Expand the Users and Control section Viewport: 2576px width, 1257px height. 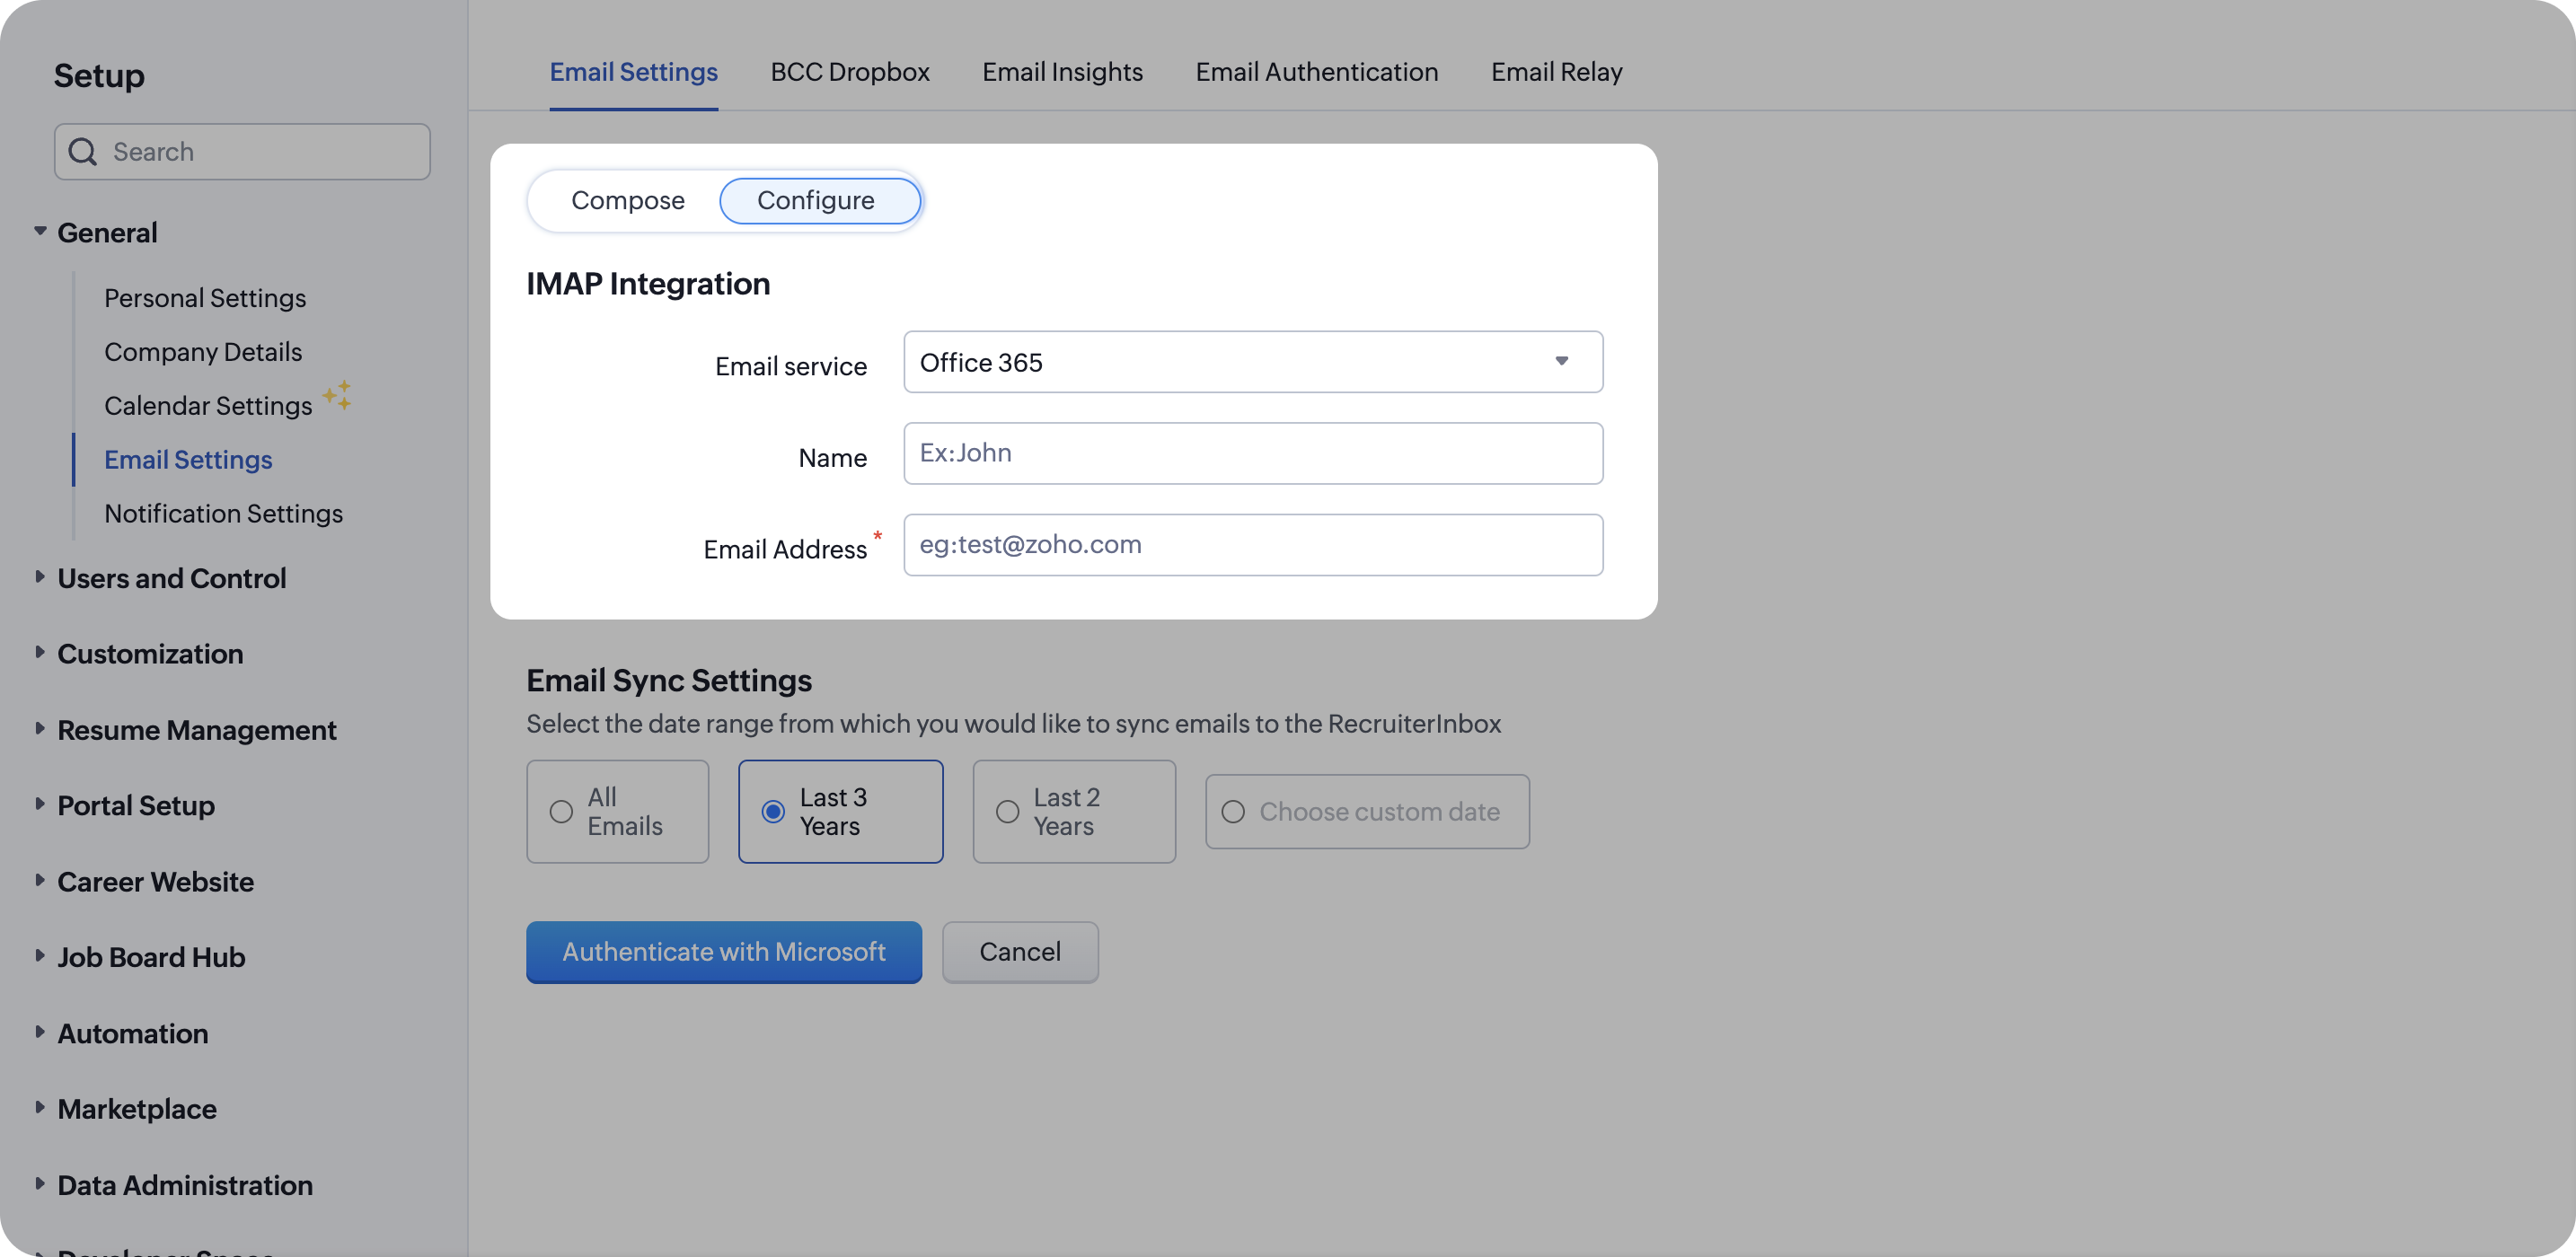(40, 577)
